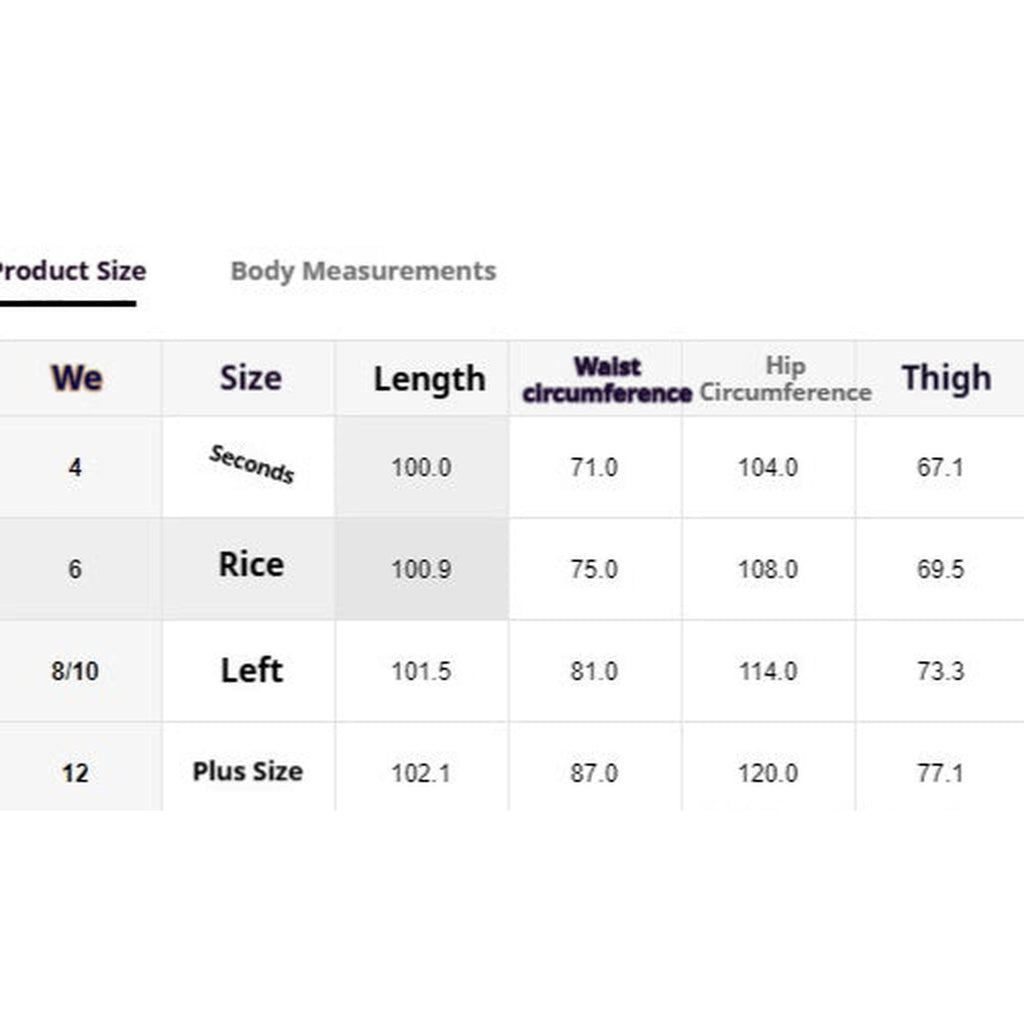Click the Waist circumference column header
1024x1024 pixels.
pos(603,379)
